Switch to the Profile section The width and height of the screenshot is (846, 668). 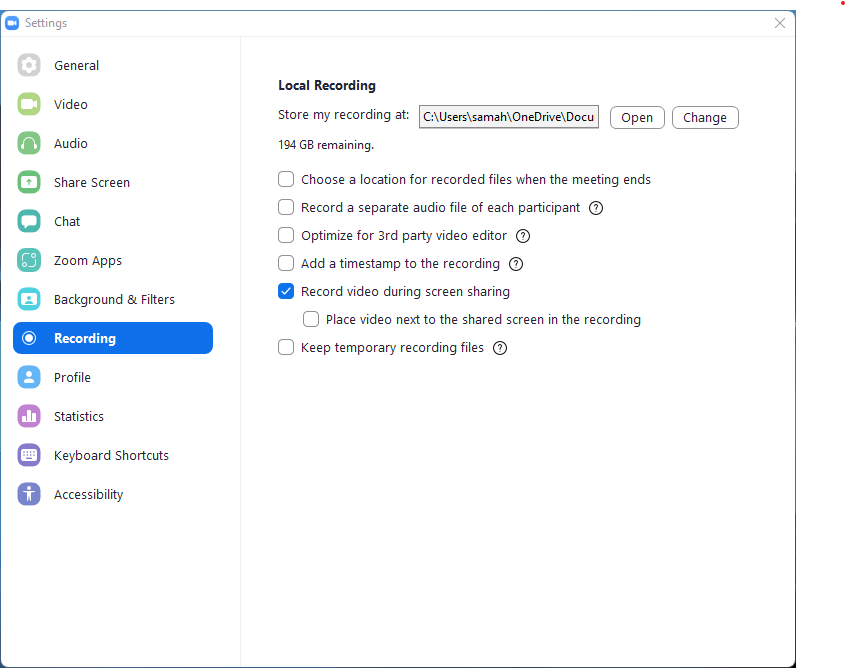(28, 377)
